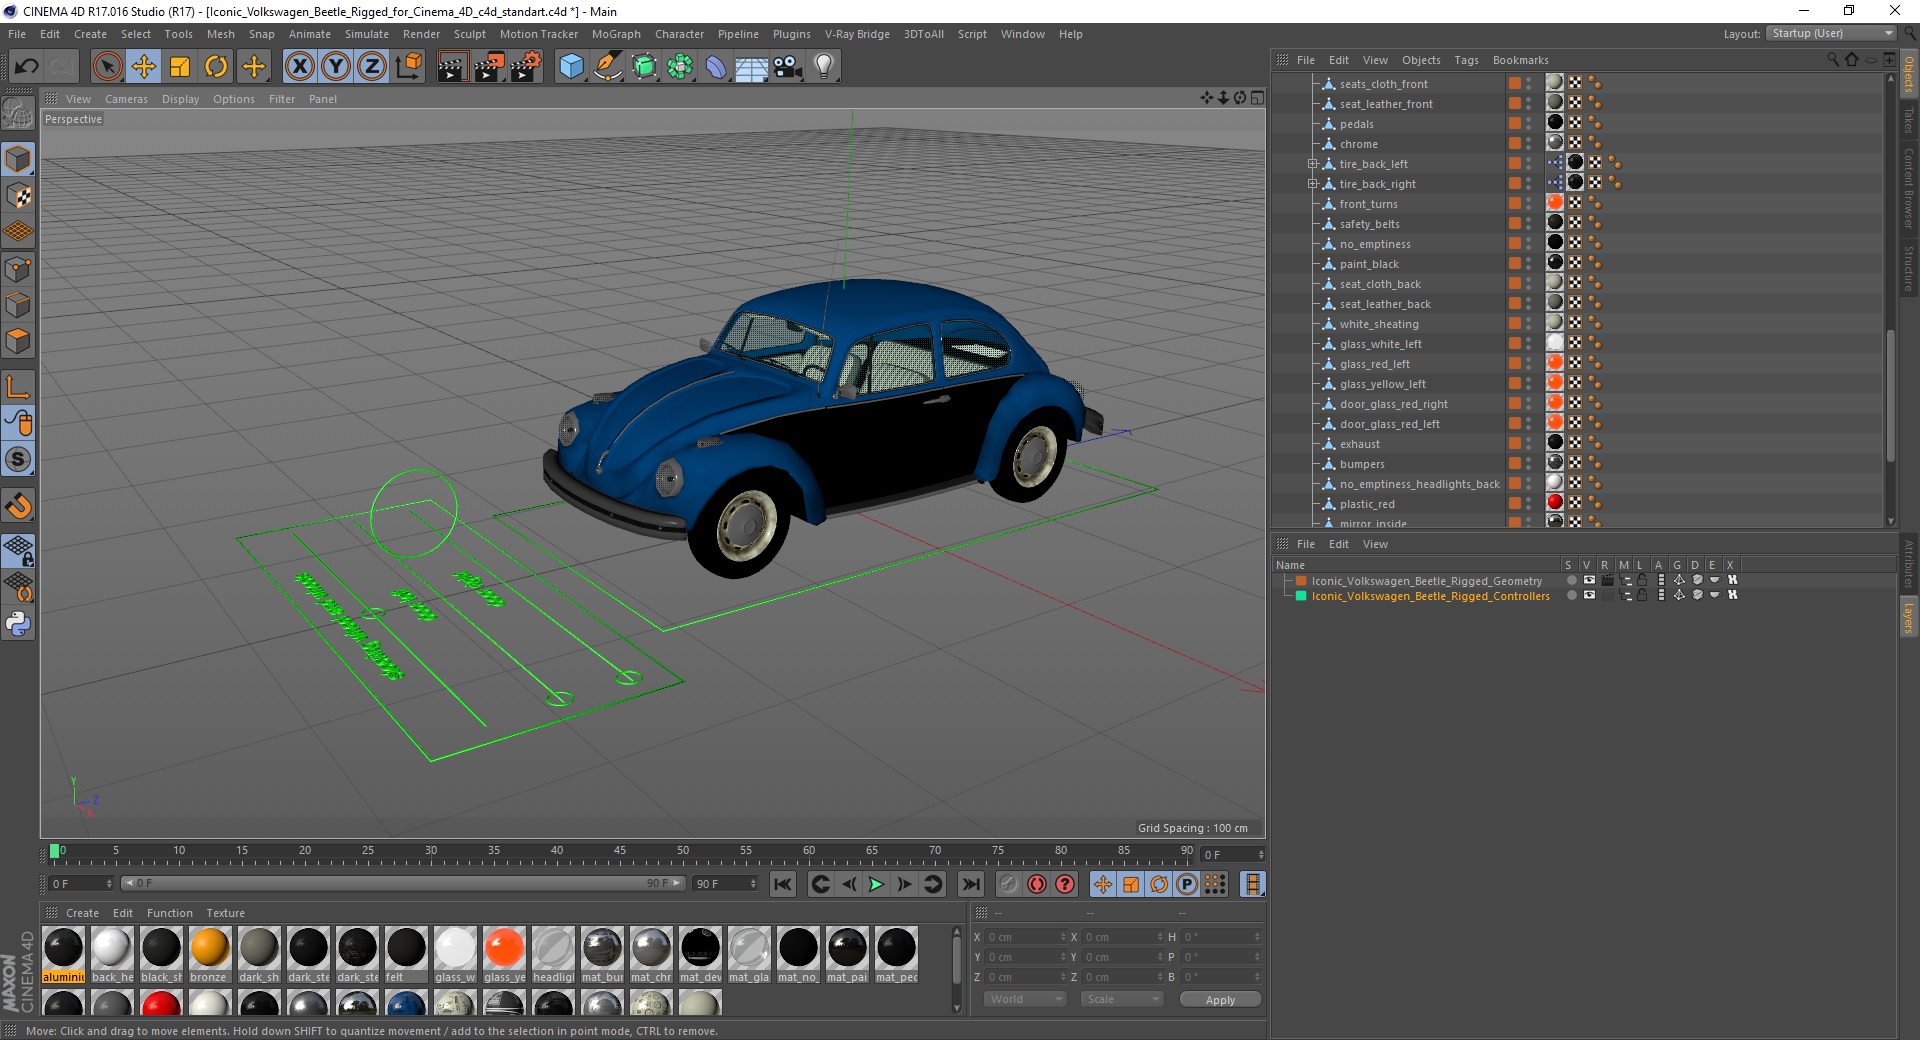This screenshot has height=1040, width=1920.
Task: Click the current frame 0 F stepper at left
Action: [x=109, y=884]
